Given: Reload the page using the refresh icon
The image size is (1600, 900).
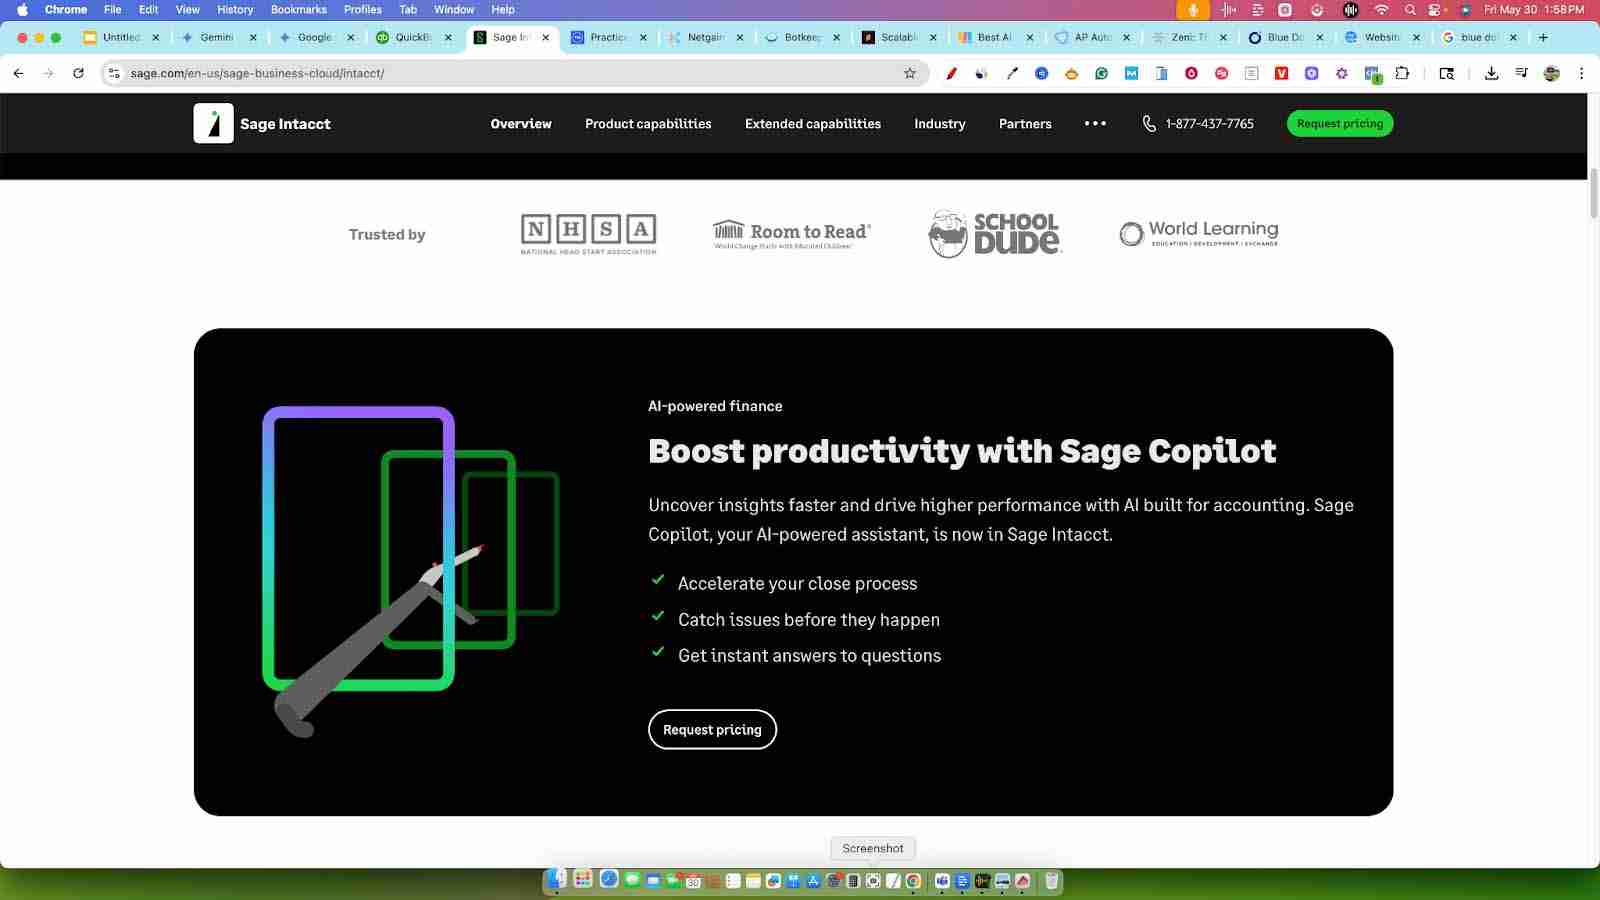Looking at the screenshot, I should [x=78, y=73].
